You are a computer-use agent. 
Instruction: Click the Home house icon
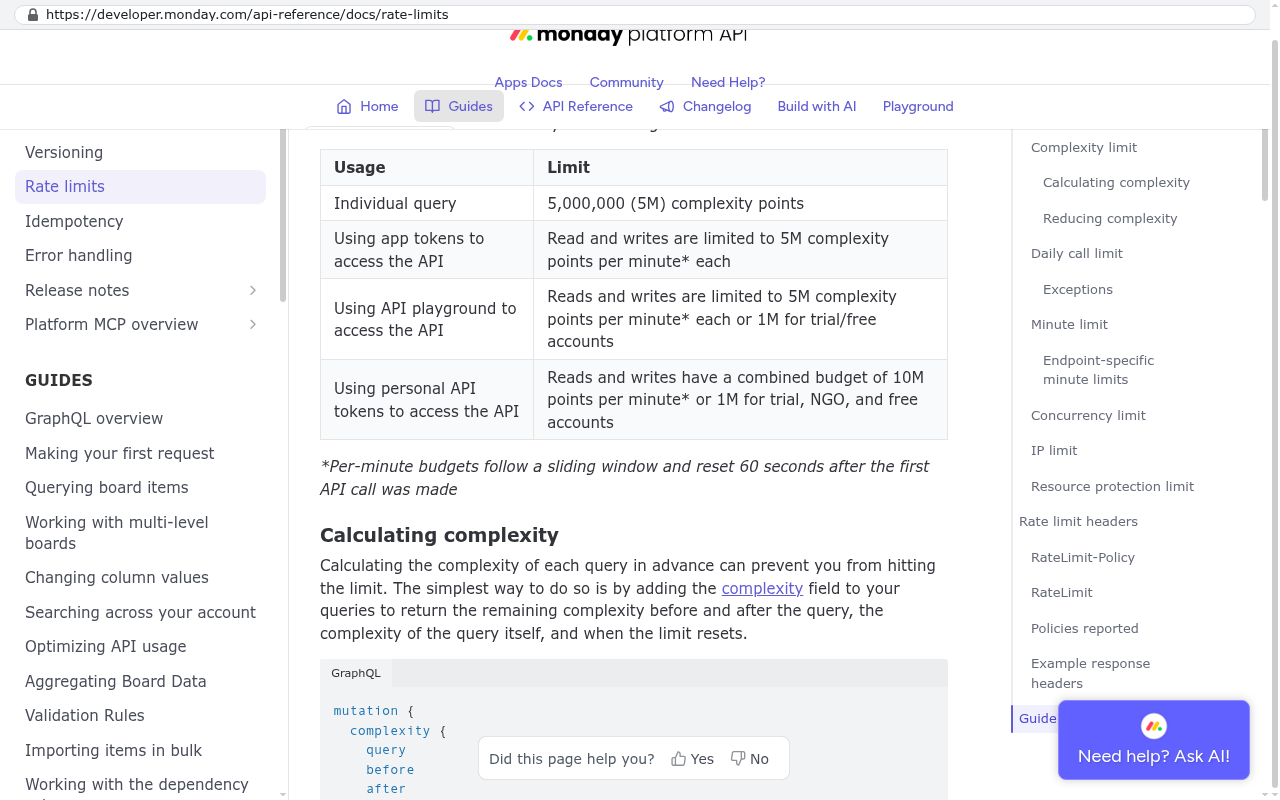coord(344,106)
